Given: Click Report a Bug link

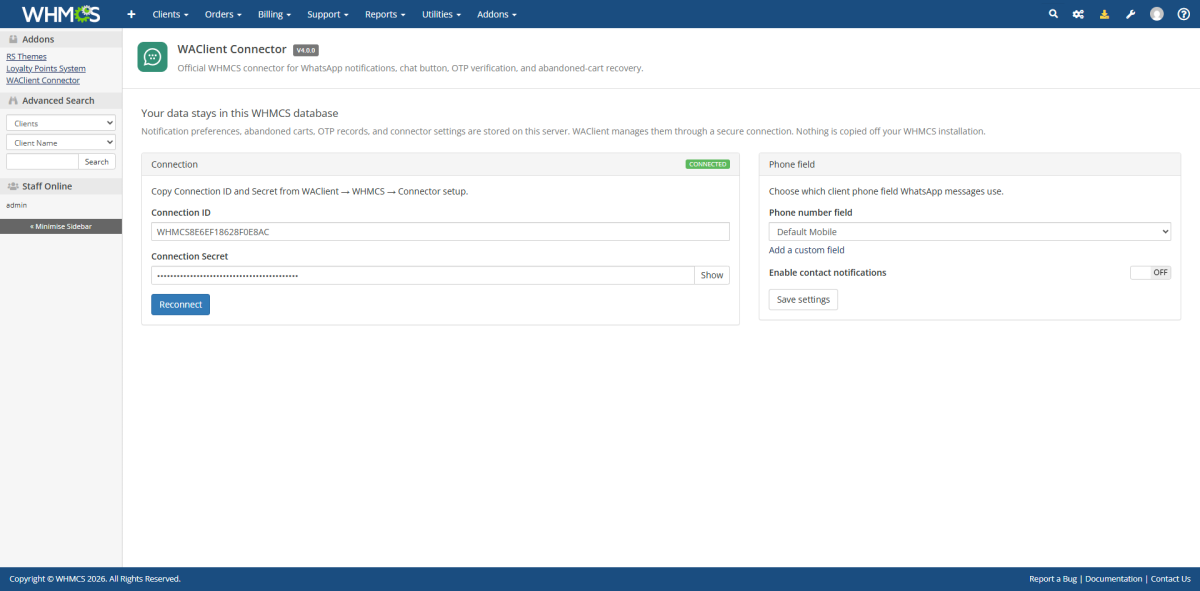Looking at the screenshot, I should click(1053, 579).
